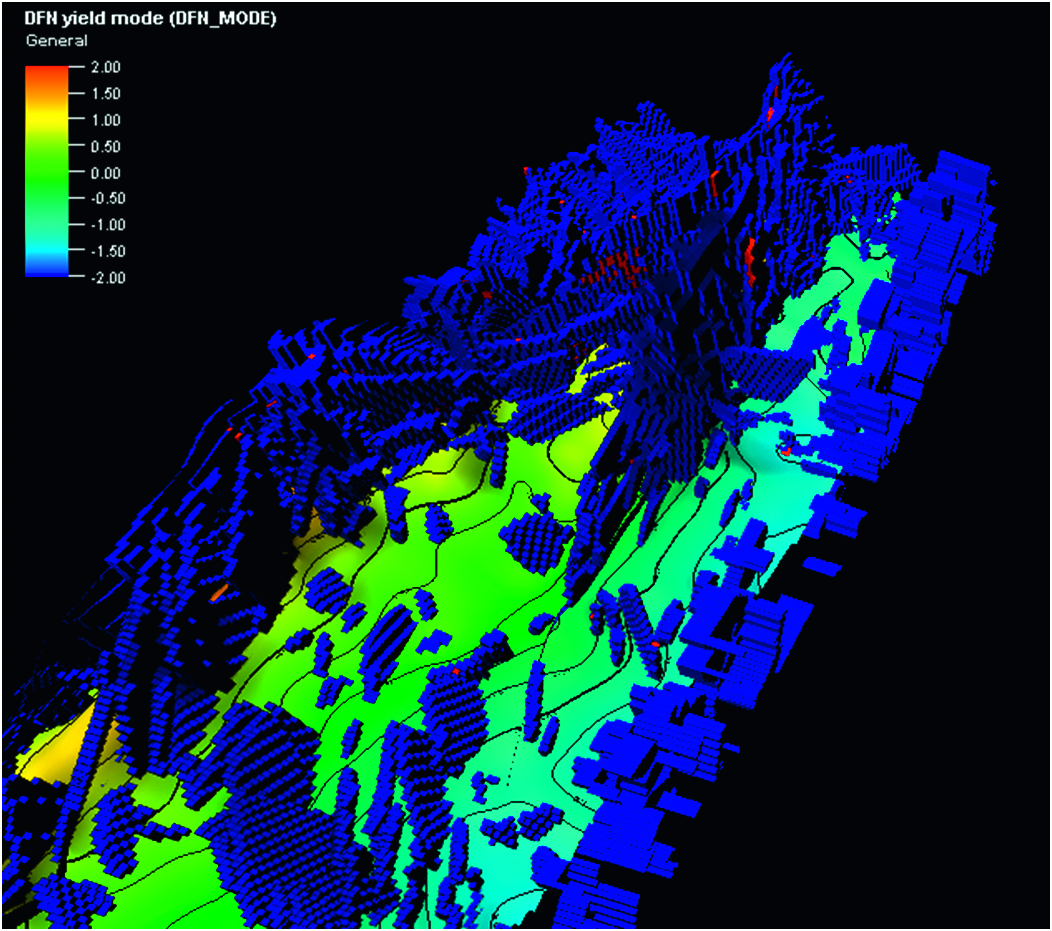
Task: Select the General label under legend title
Action: coord(56,41)
